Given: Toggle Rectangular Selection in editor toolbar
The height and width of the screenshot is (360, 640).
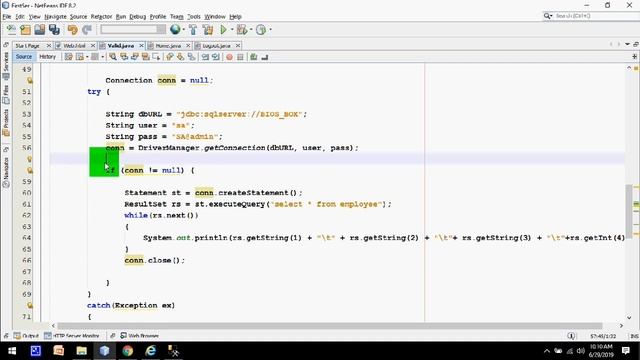Looking at the screenshot, I should (156, 57).
